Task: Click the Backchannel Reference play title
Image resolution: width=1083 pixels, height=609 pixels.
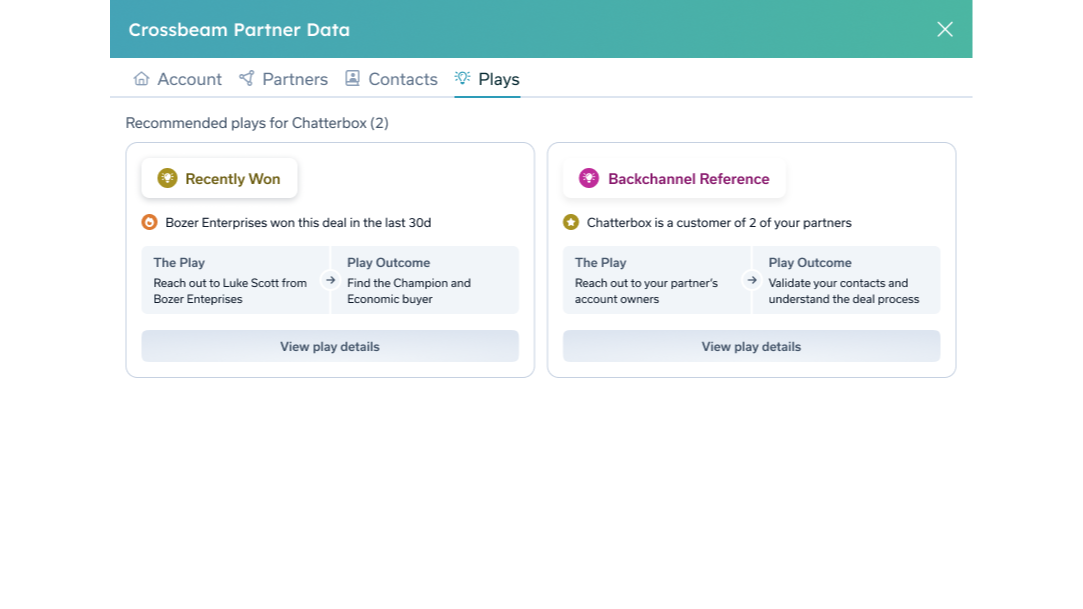Action: 688,179
